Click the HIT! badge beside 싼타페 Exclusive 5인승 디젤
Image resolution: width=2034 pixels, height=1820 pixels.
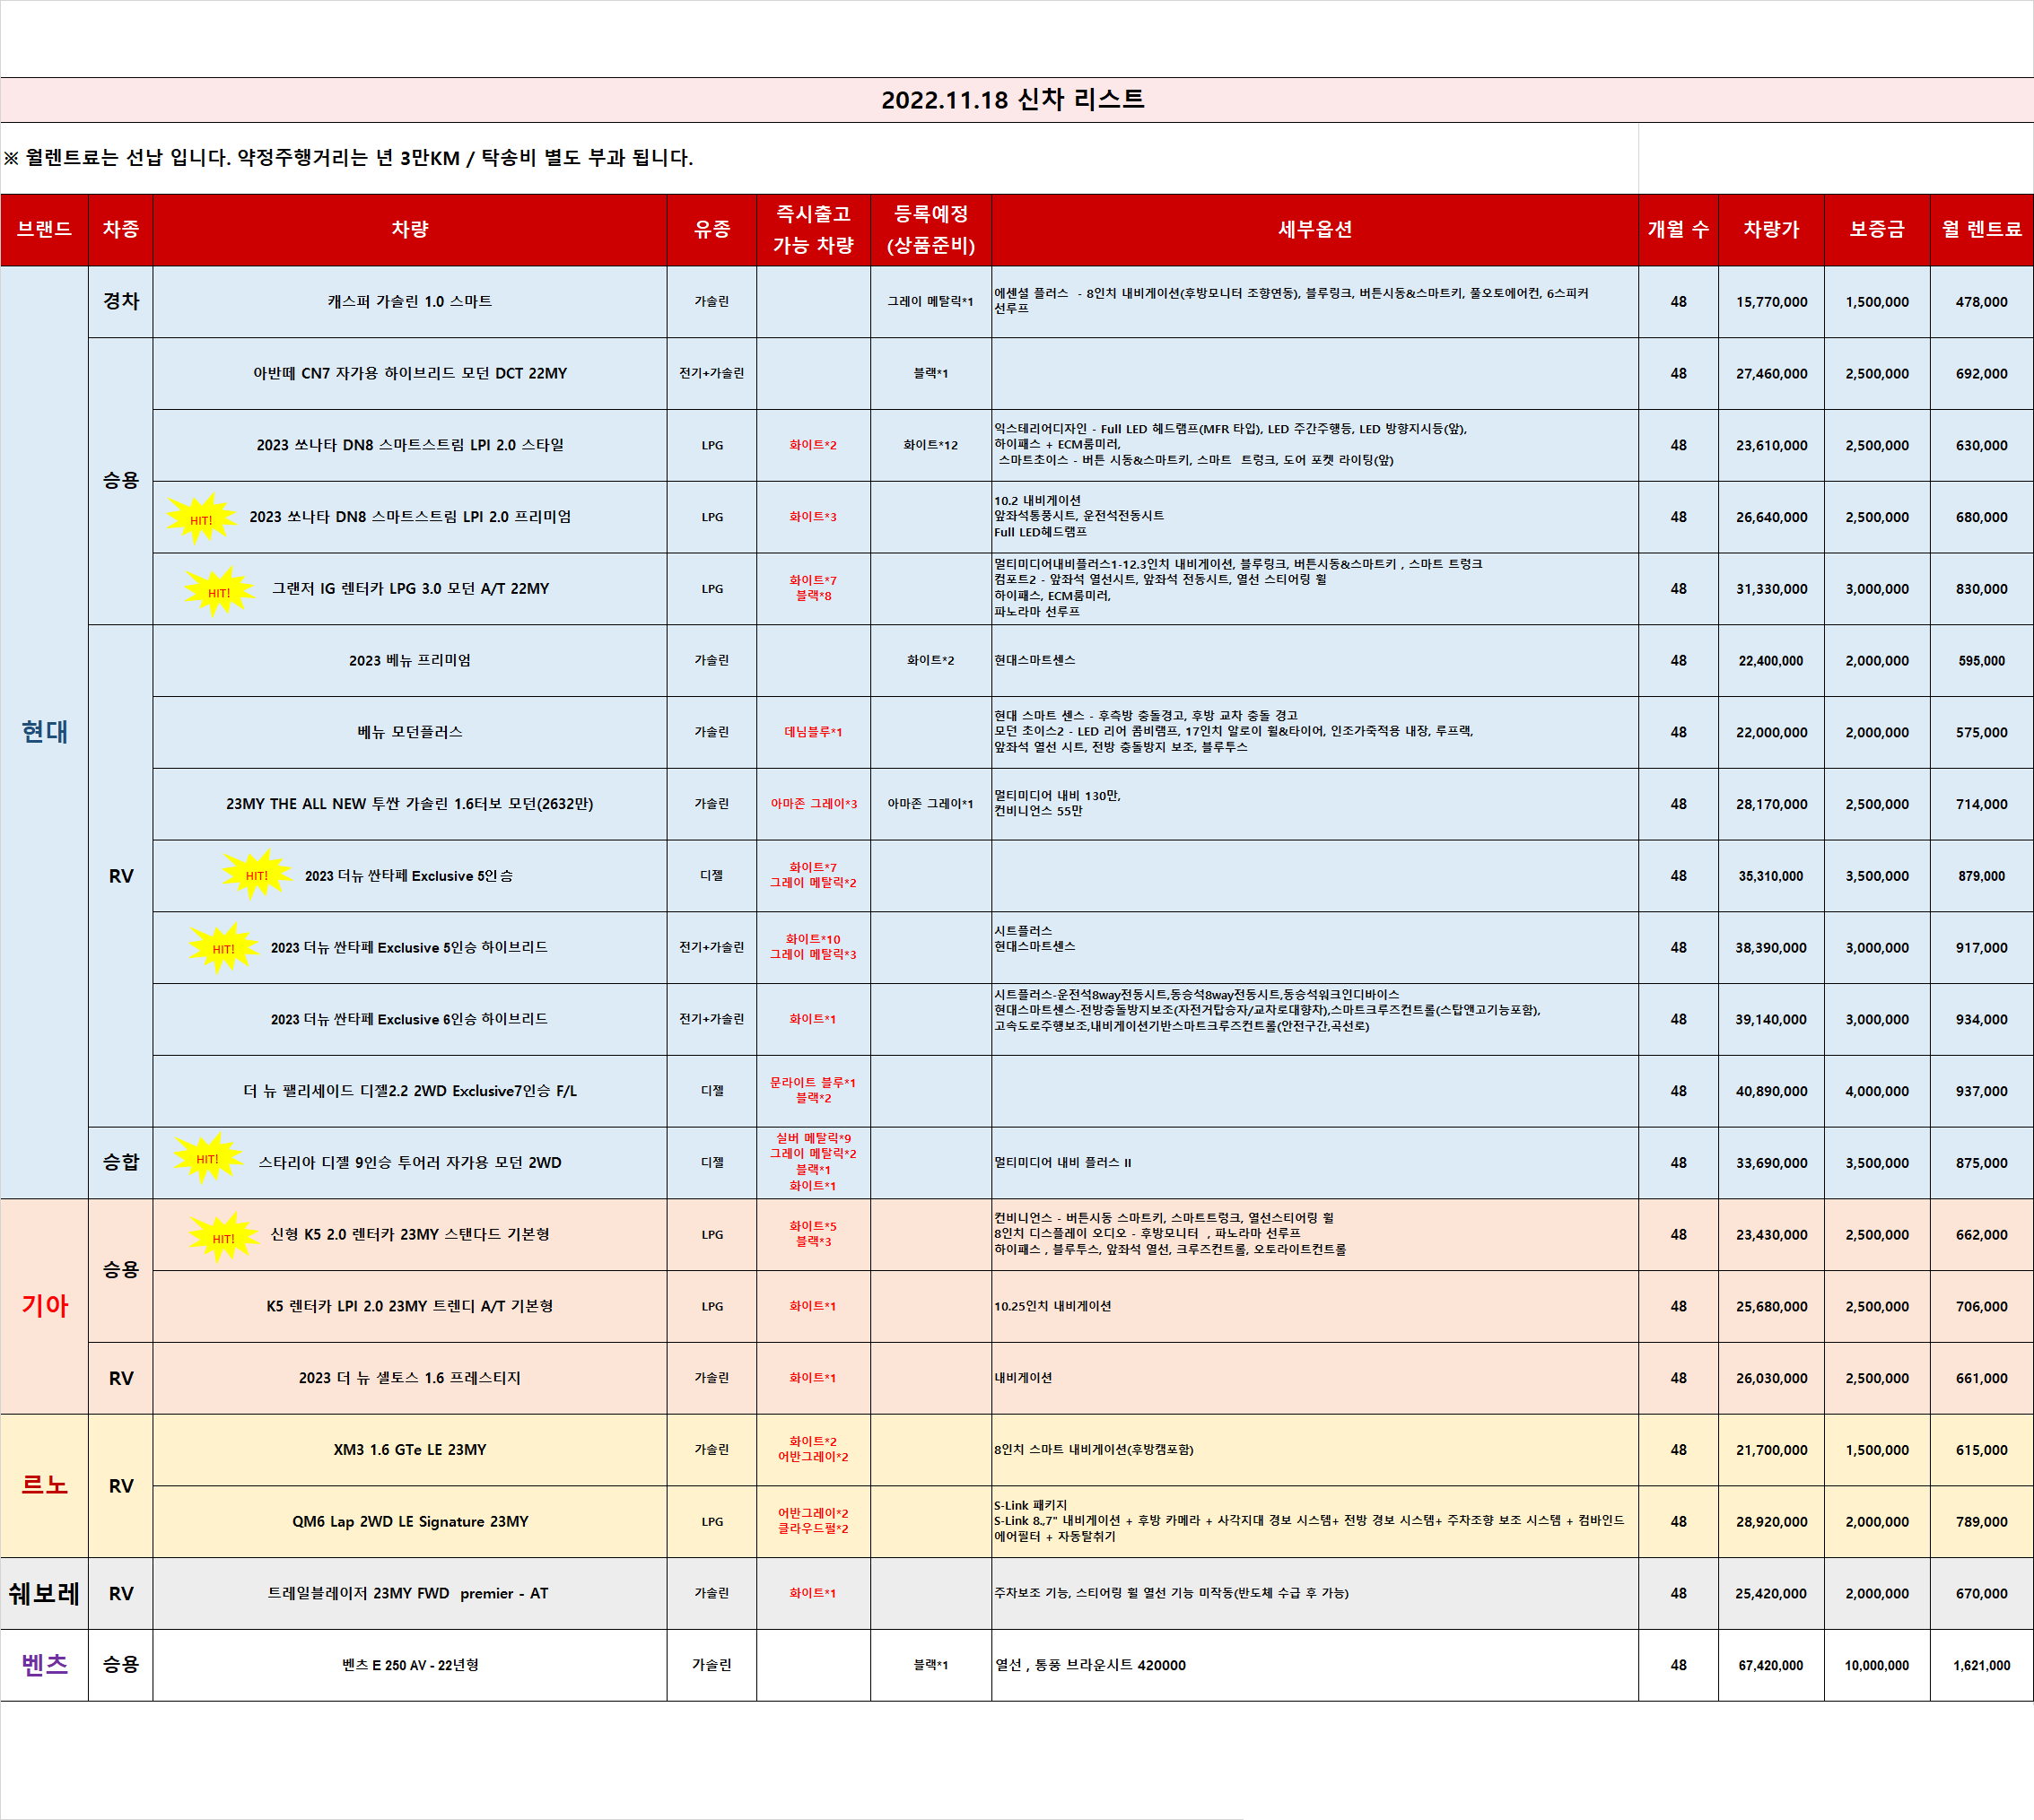[x=257, y=874]
